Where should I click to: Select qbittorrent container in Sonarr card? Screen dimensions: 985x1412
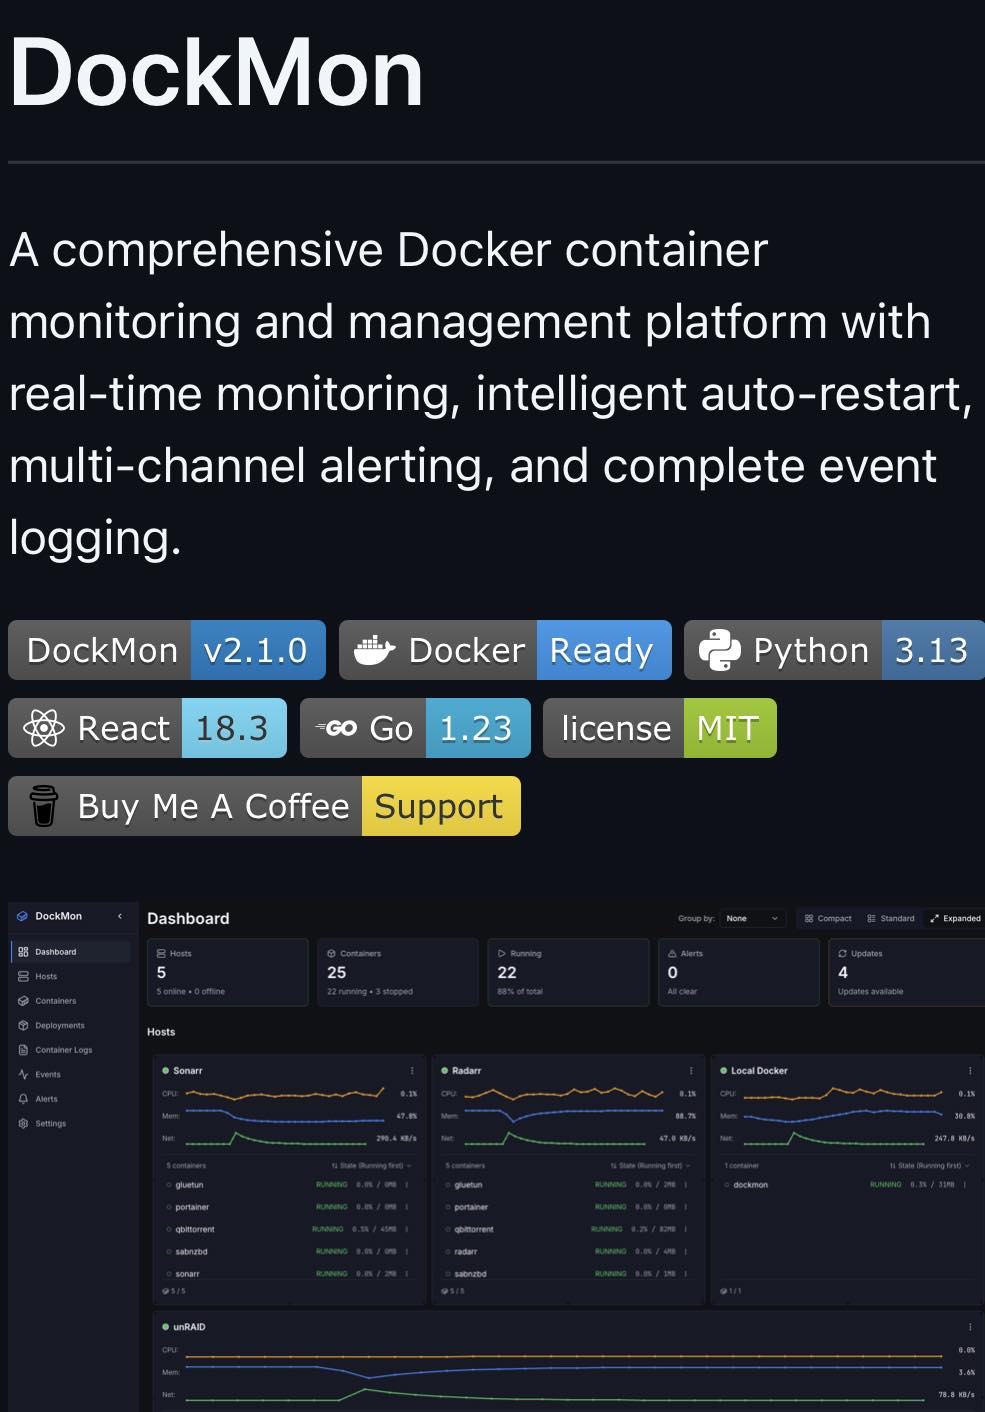[195, 1230]
